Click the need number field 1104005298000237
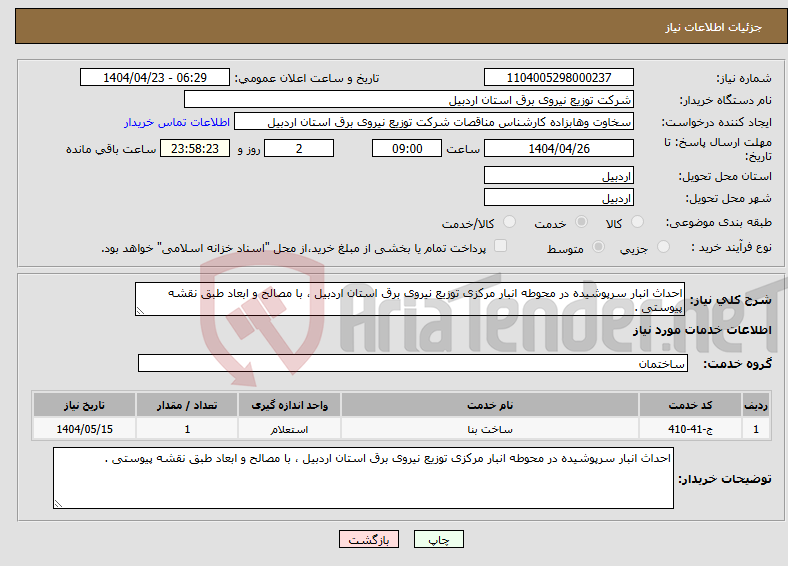Image resolution: width=788 pixels, height=566 pixels. tap(559, 77)
